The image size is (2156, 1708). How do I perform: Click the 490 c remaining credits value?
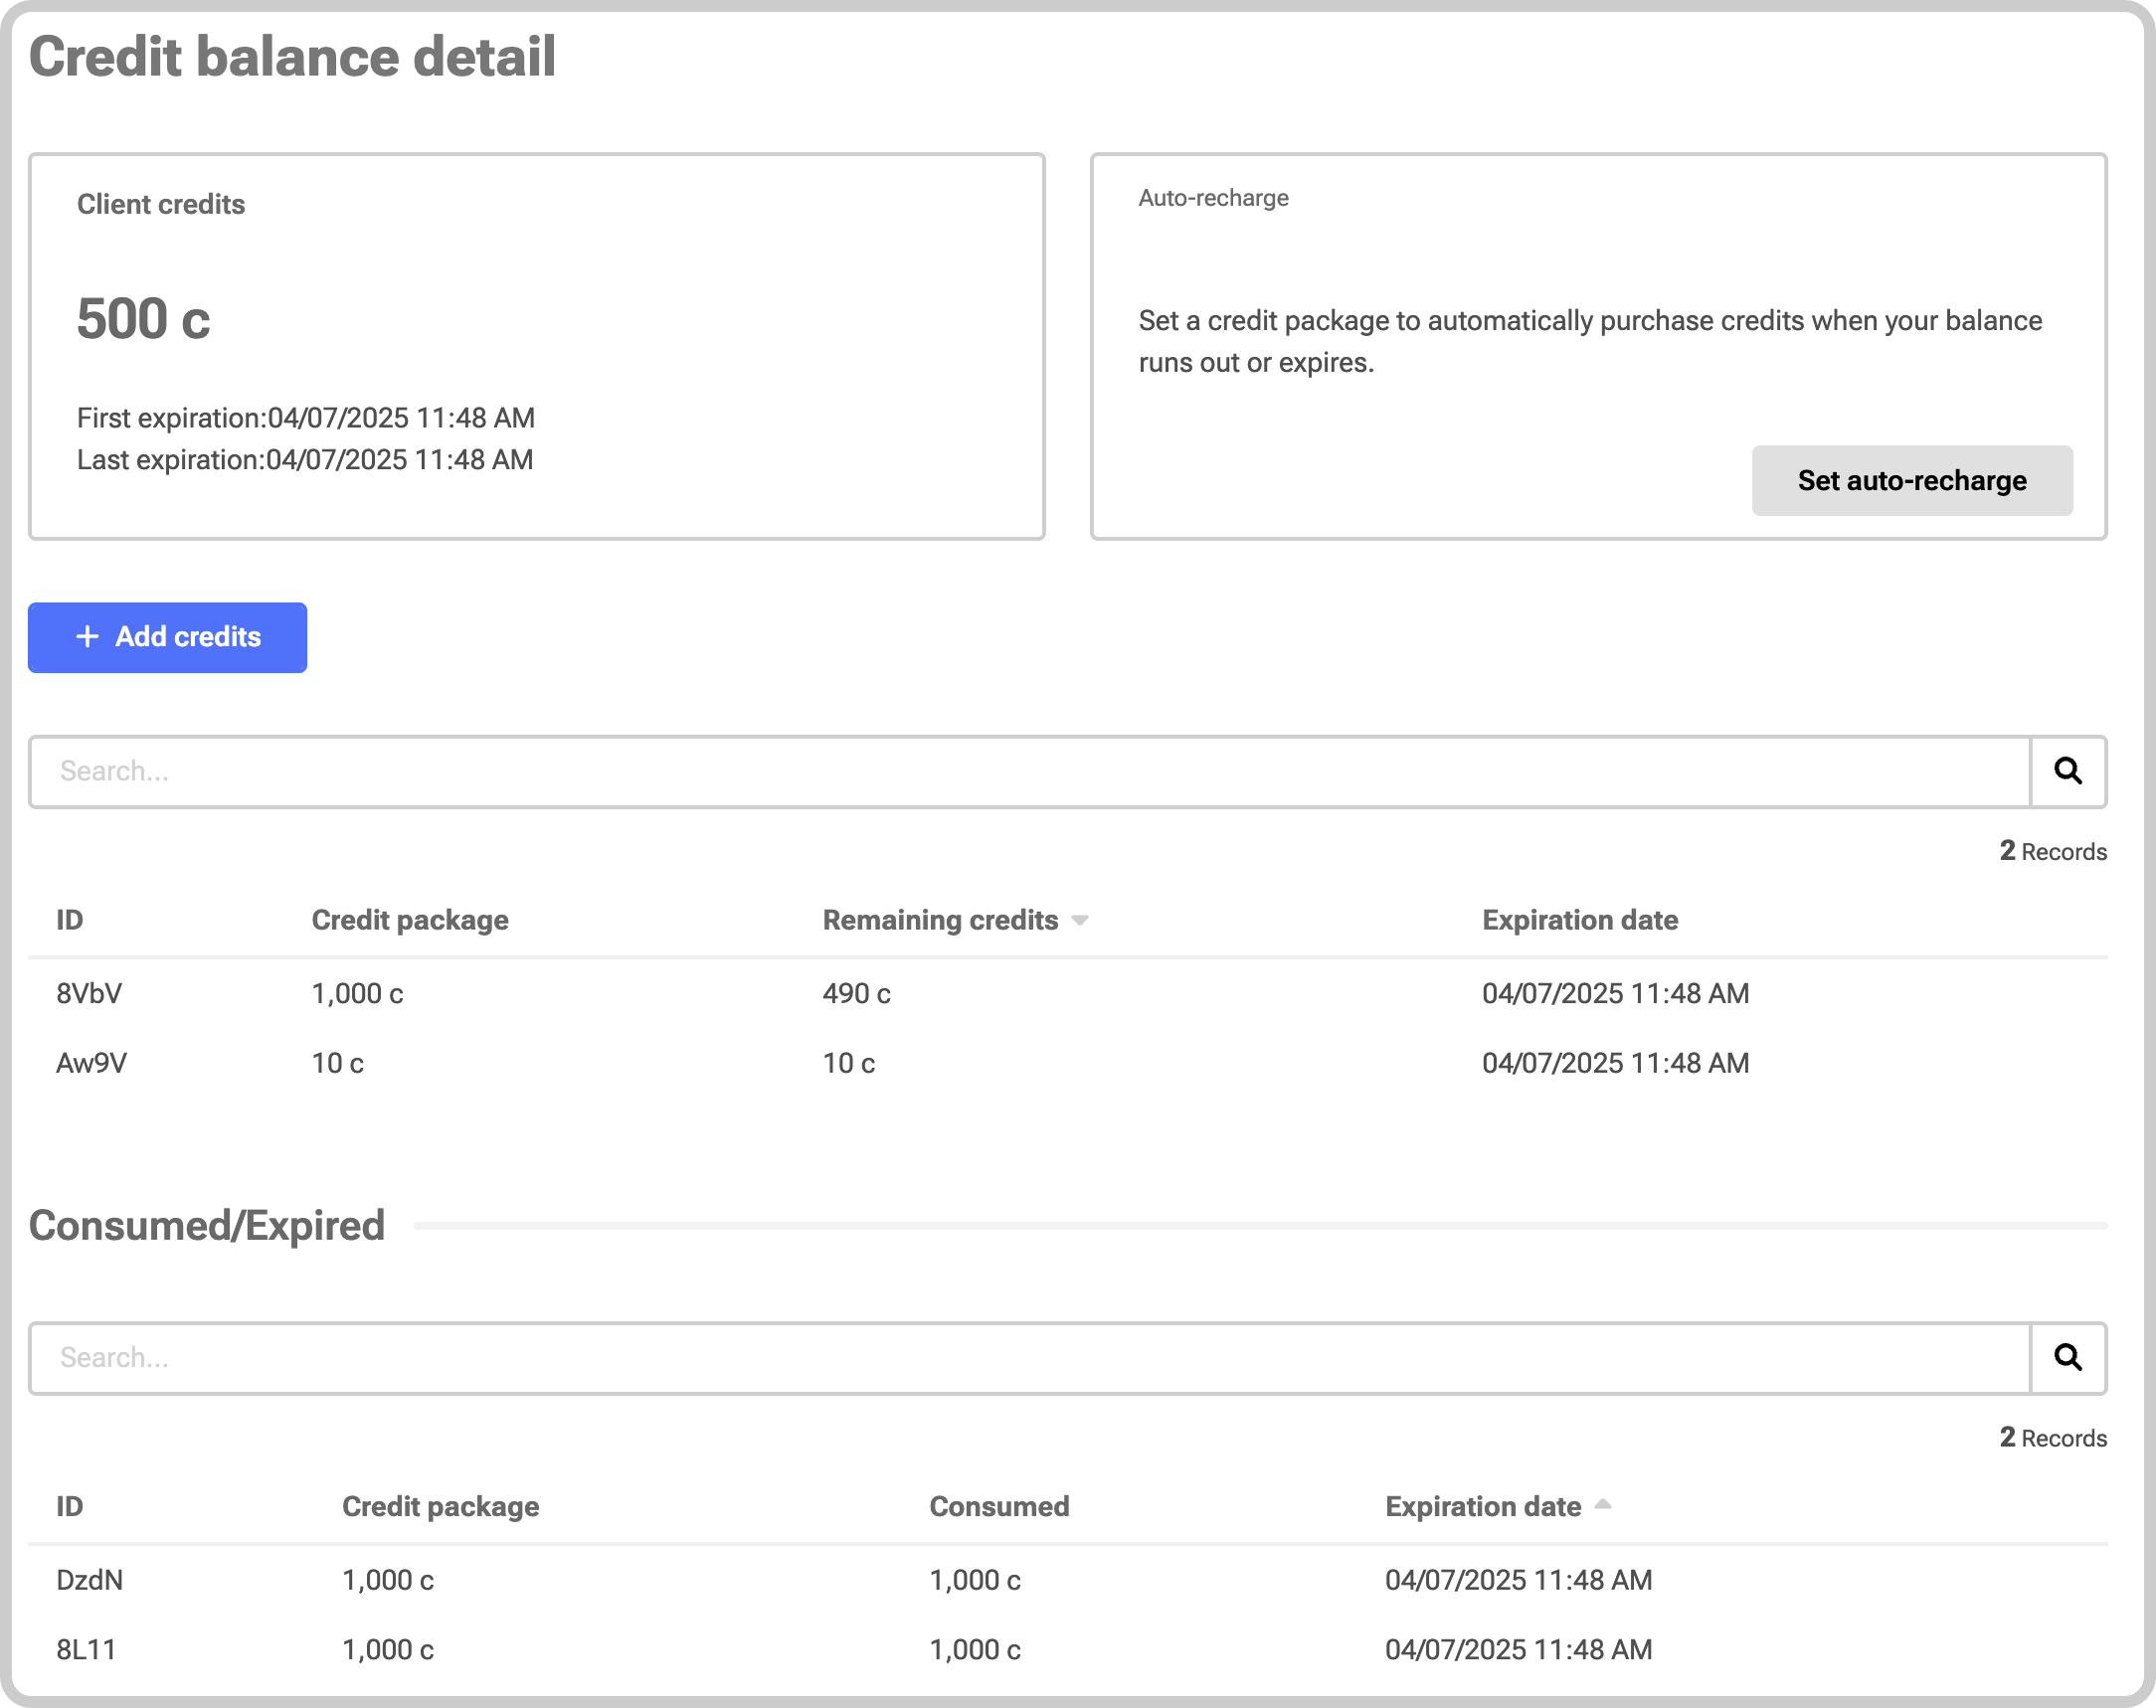point(856,993)
